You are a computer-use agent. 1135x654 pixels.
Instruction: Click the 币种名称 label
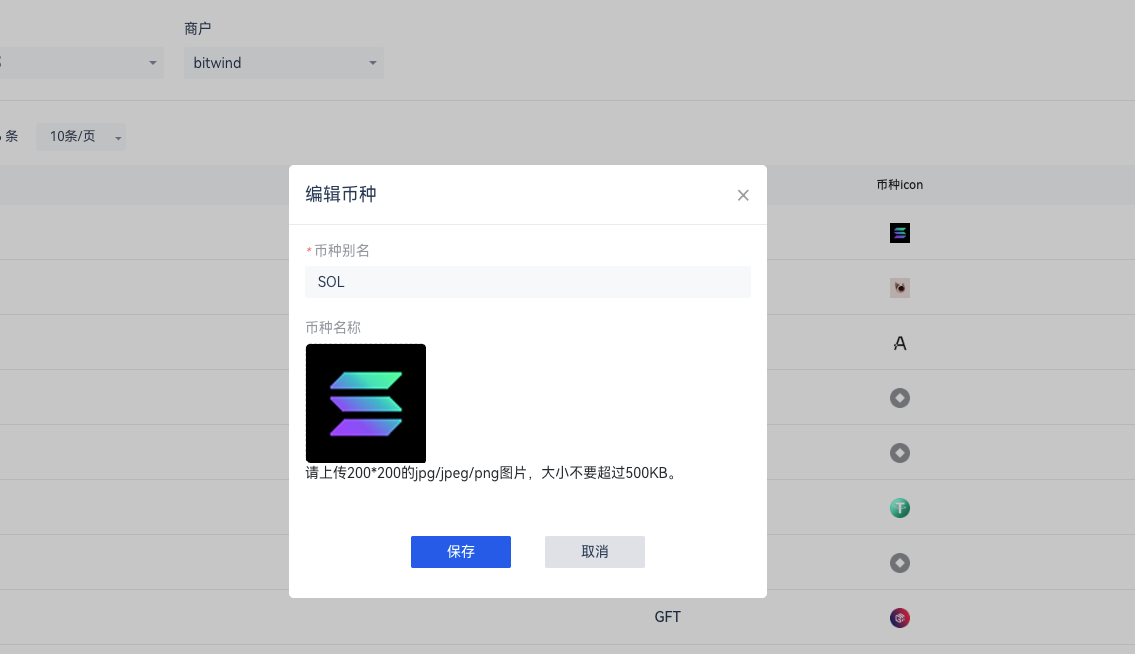point(333,327)
